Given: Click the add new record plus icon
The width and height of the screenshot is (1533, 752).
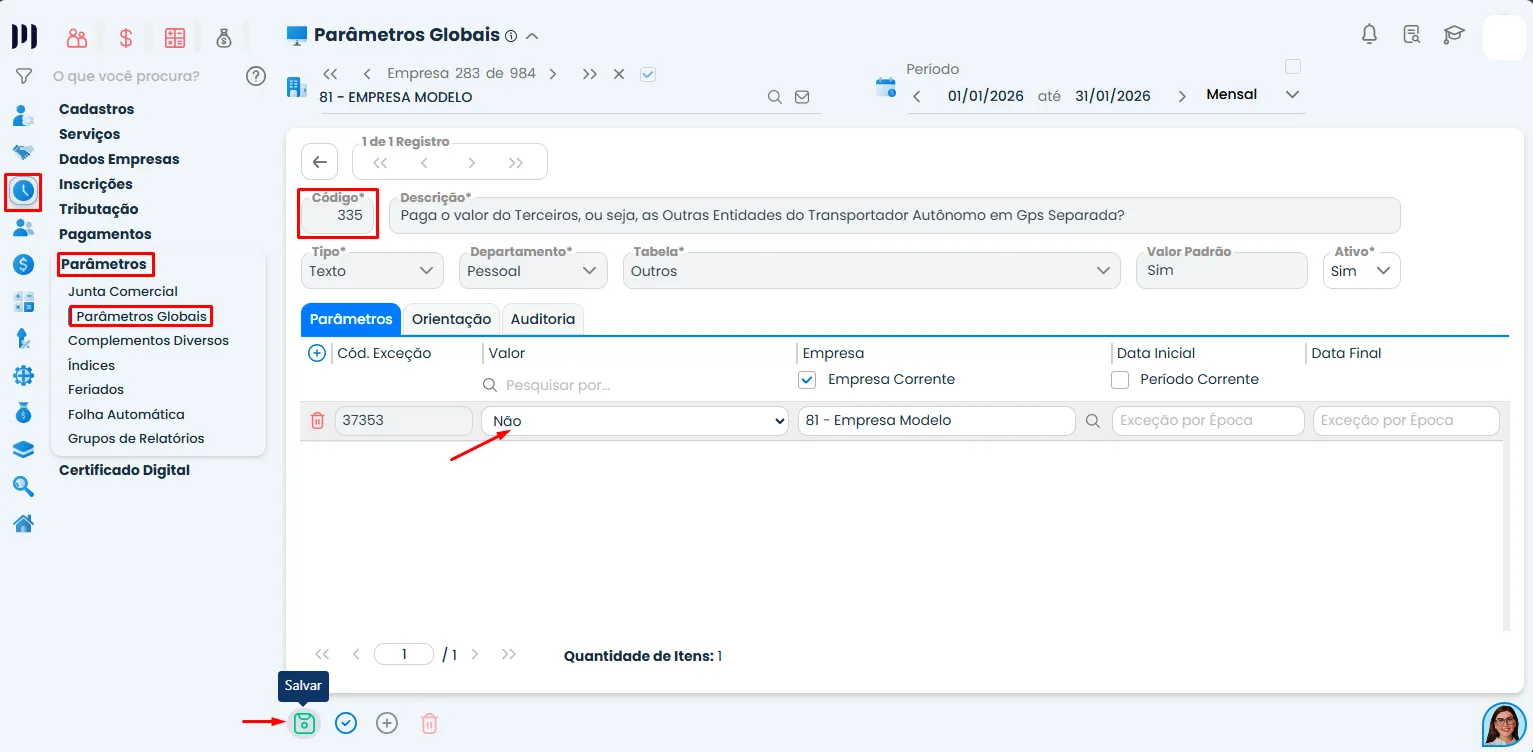Looking at the screenshot, I should 387,723.
